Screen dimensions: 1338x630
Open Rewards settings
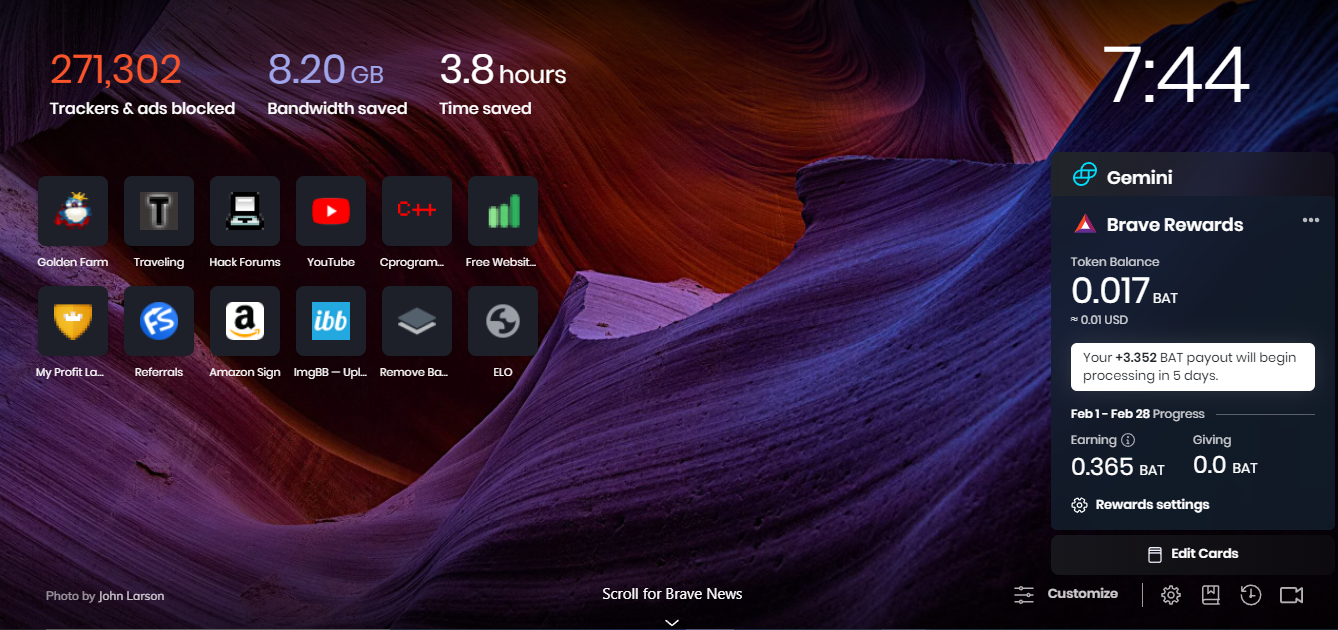1140,505
